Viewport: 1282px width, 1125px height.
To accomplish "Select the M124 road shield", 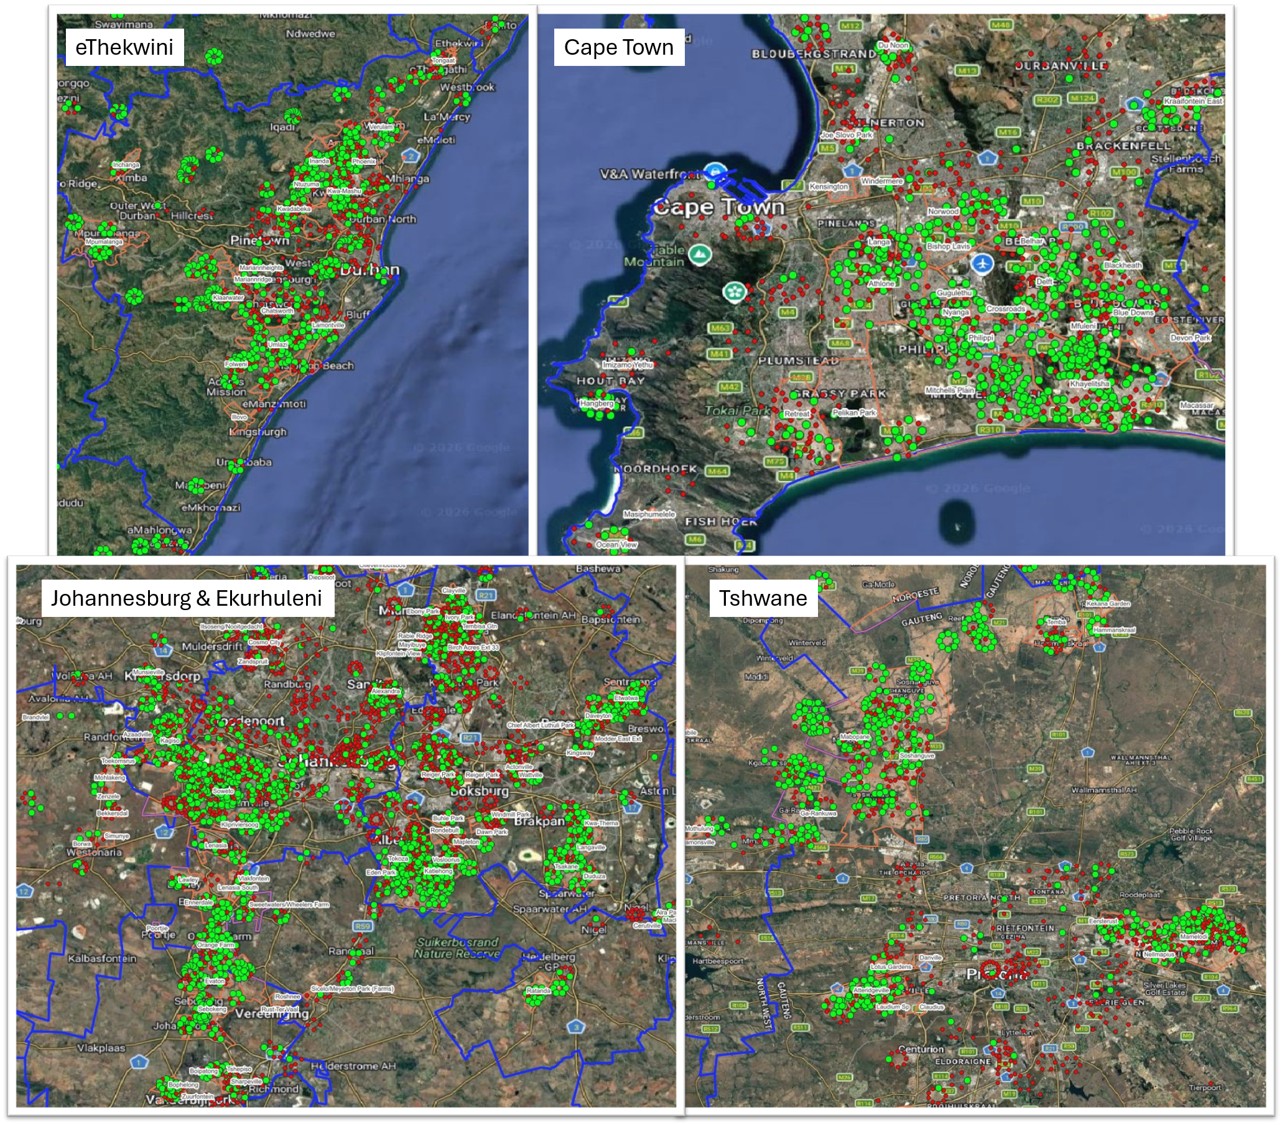I will pyautogui.click(x=1083, y=98).
